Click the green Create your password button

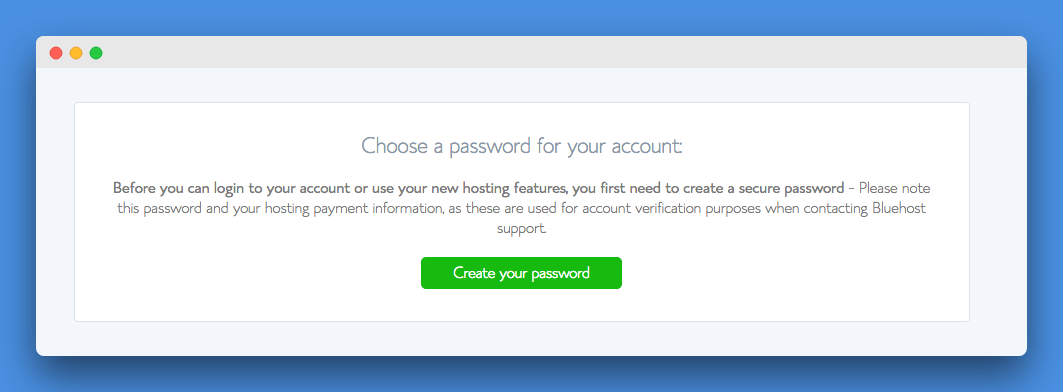pyautogui.click(x=521, y=273)
